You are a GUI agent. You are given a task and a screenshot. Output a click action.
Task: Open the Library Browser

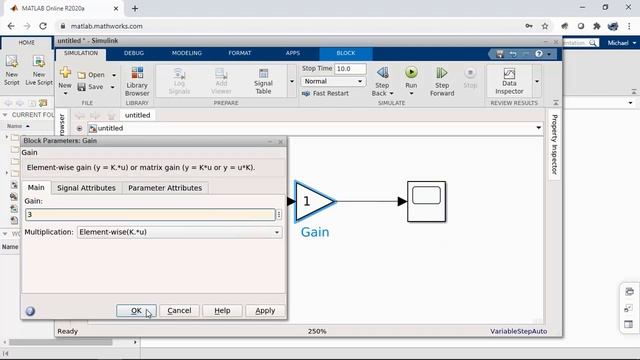tap(137, 82)
